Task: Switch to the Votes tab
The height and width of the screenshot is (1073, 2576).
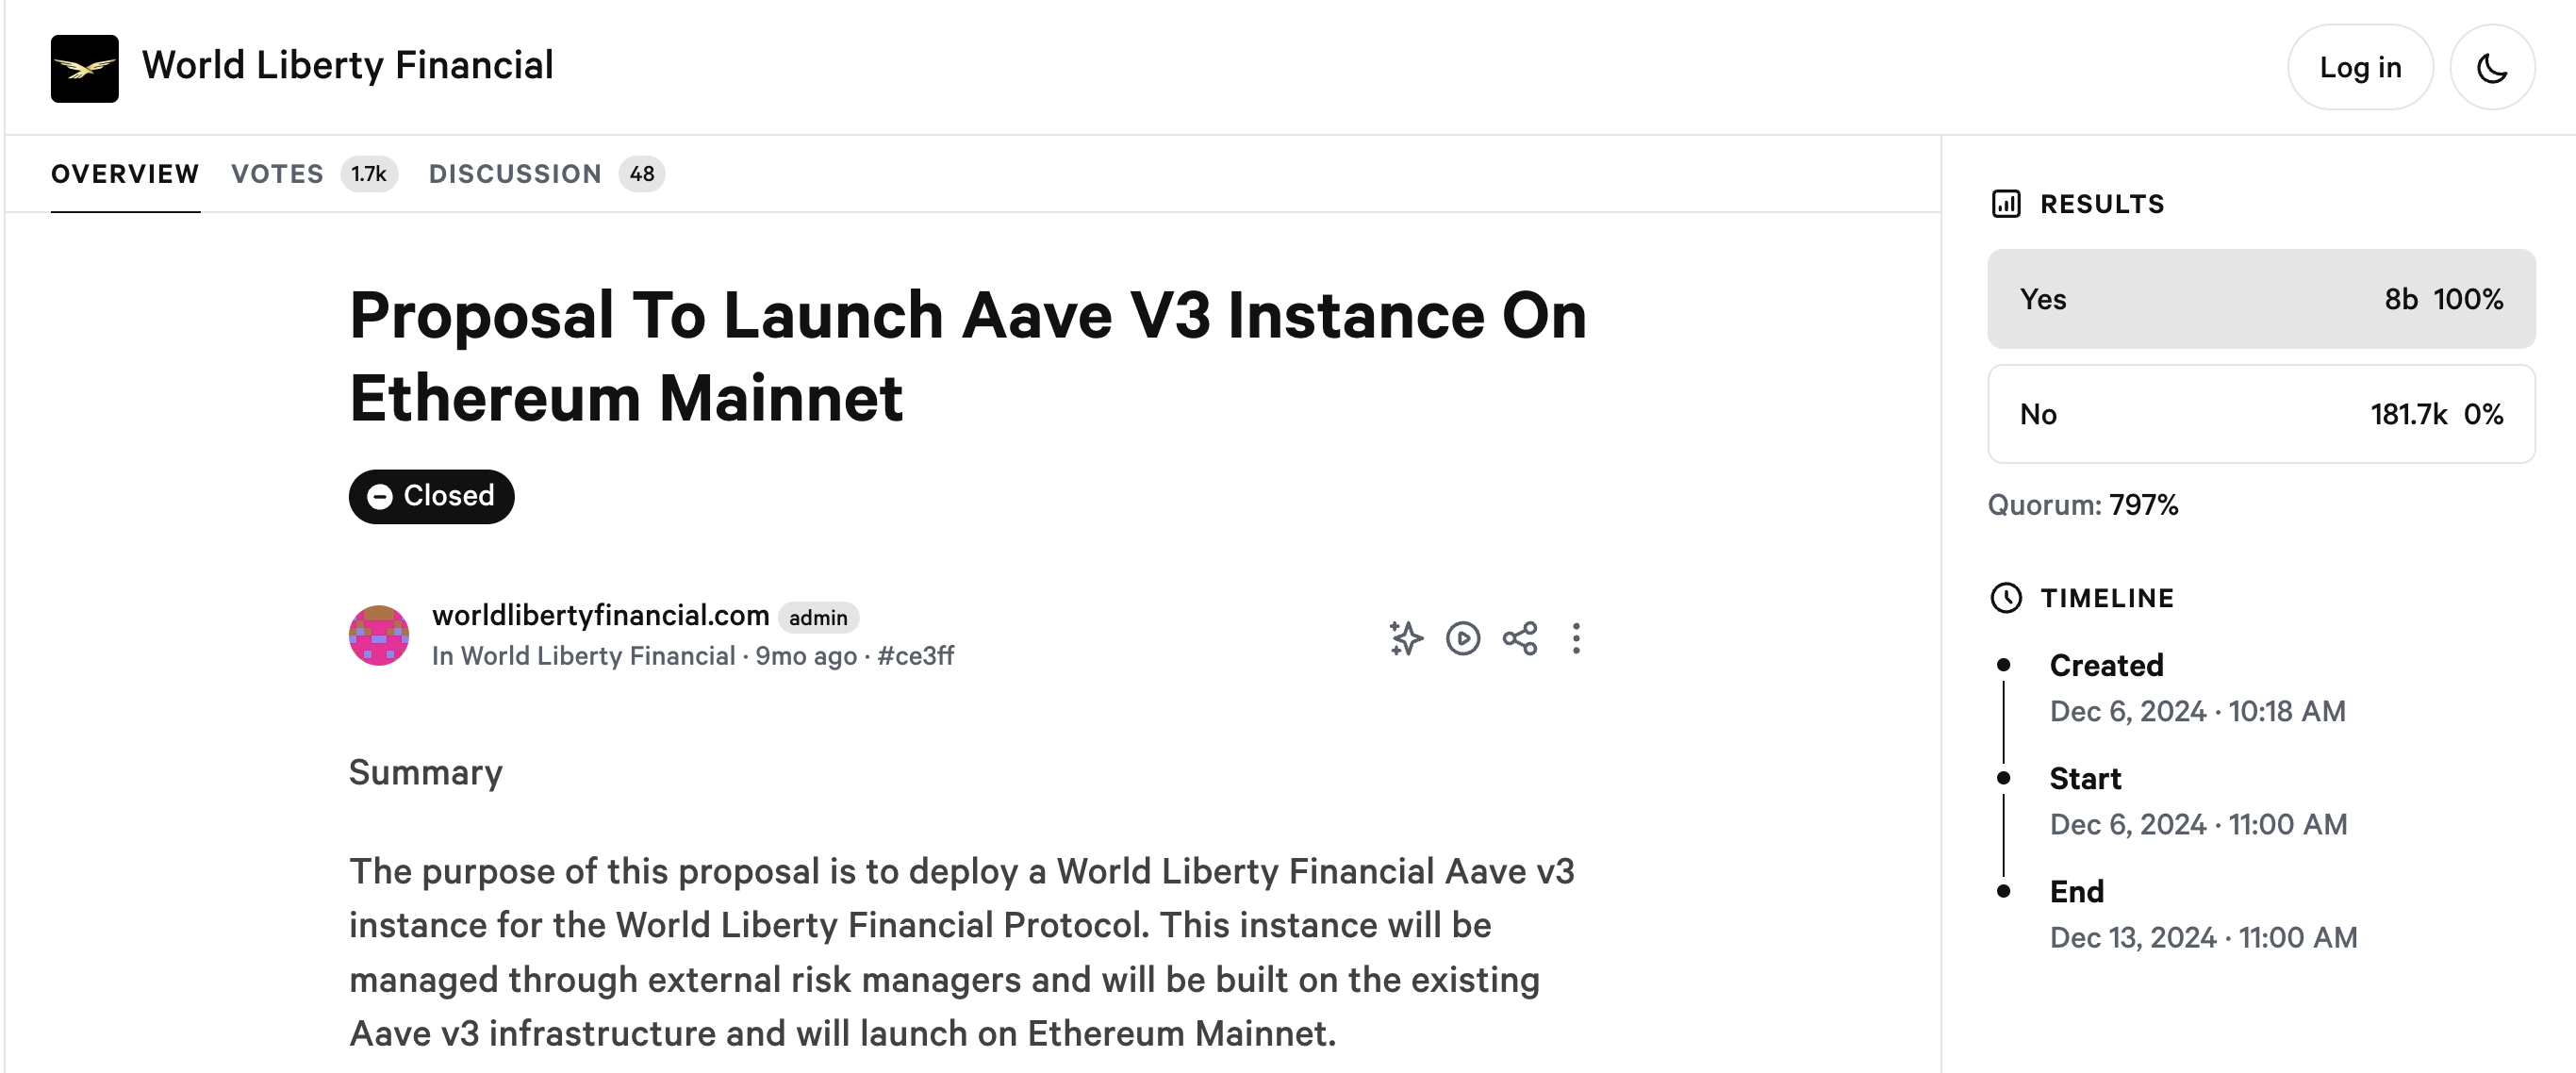Action: tap(278, 174)
